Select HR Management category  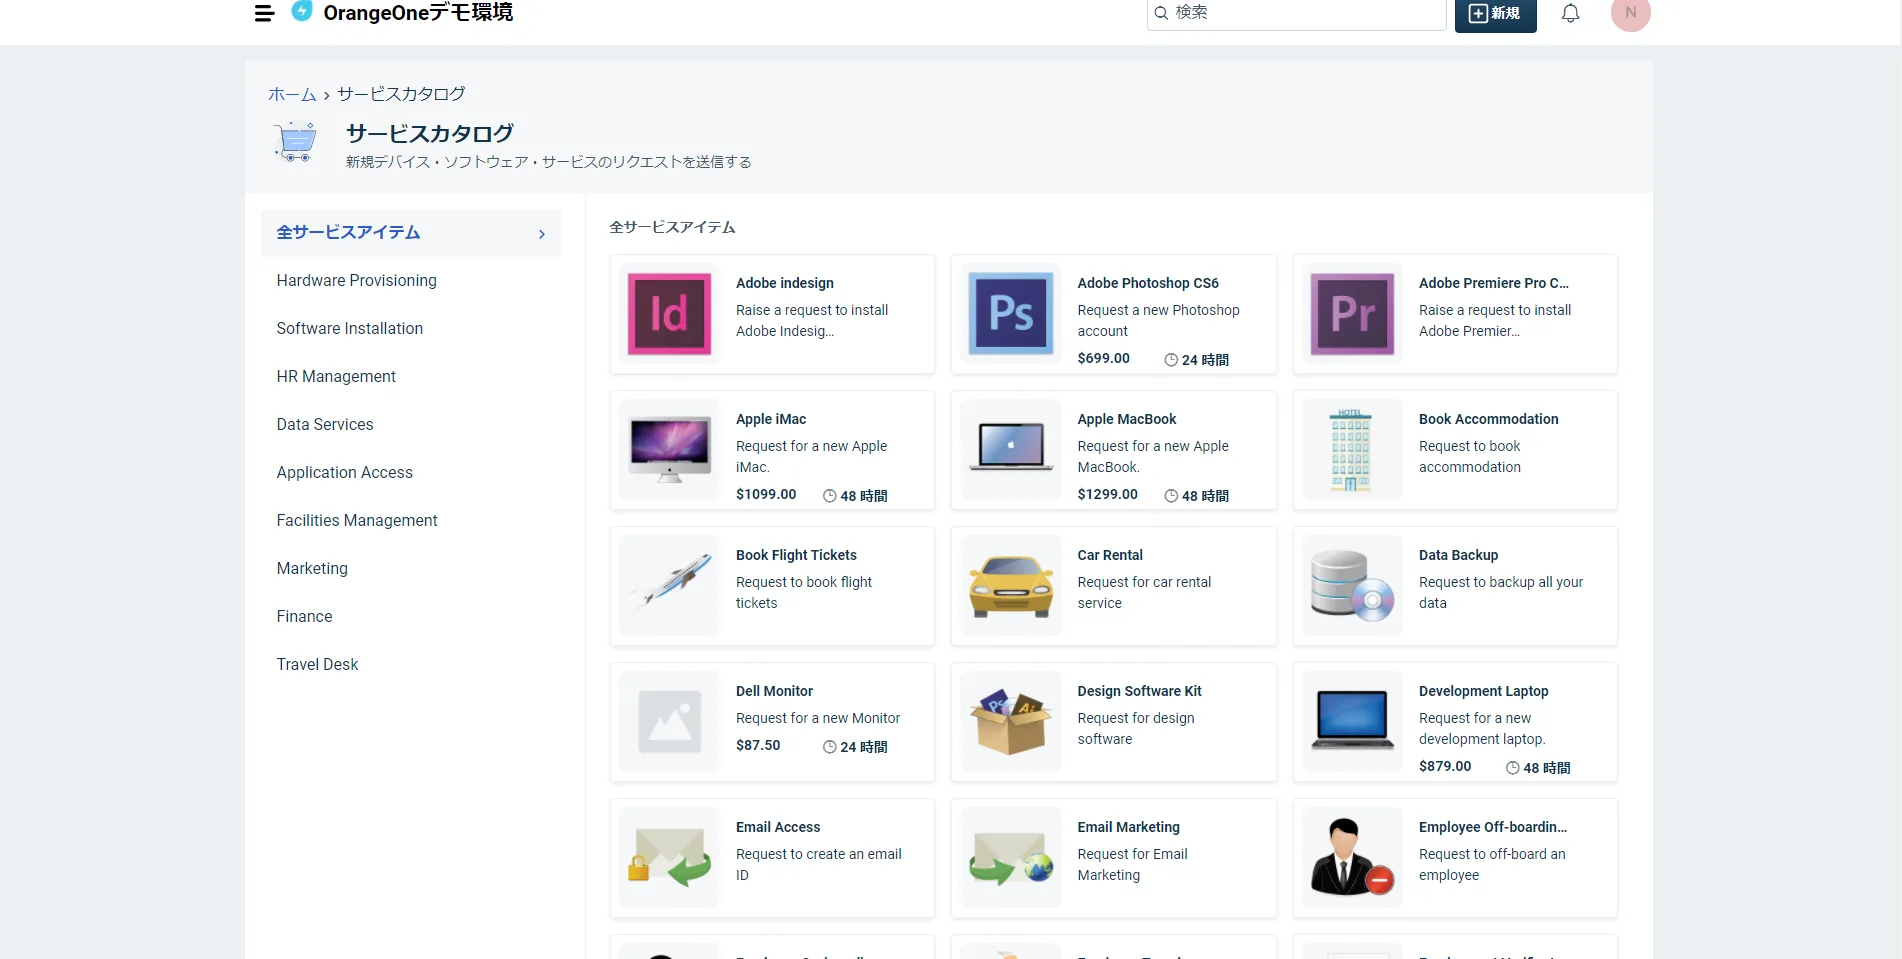336,377
